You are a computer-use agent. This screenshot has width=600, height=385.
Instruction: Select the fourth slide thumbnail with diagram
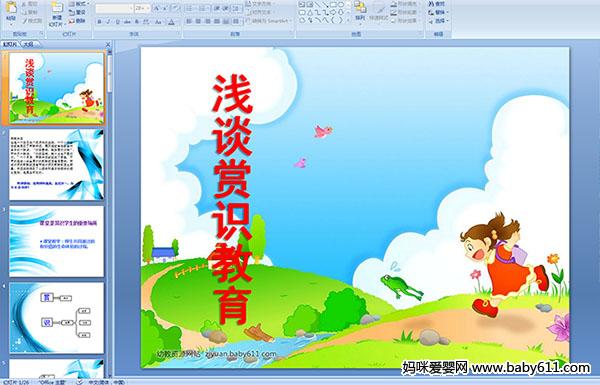(x=57, y=318)
